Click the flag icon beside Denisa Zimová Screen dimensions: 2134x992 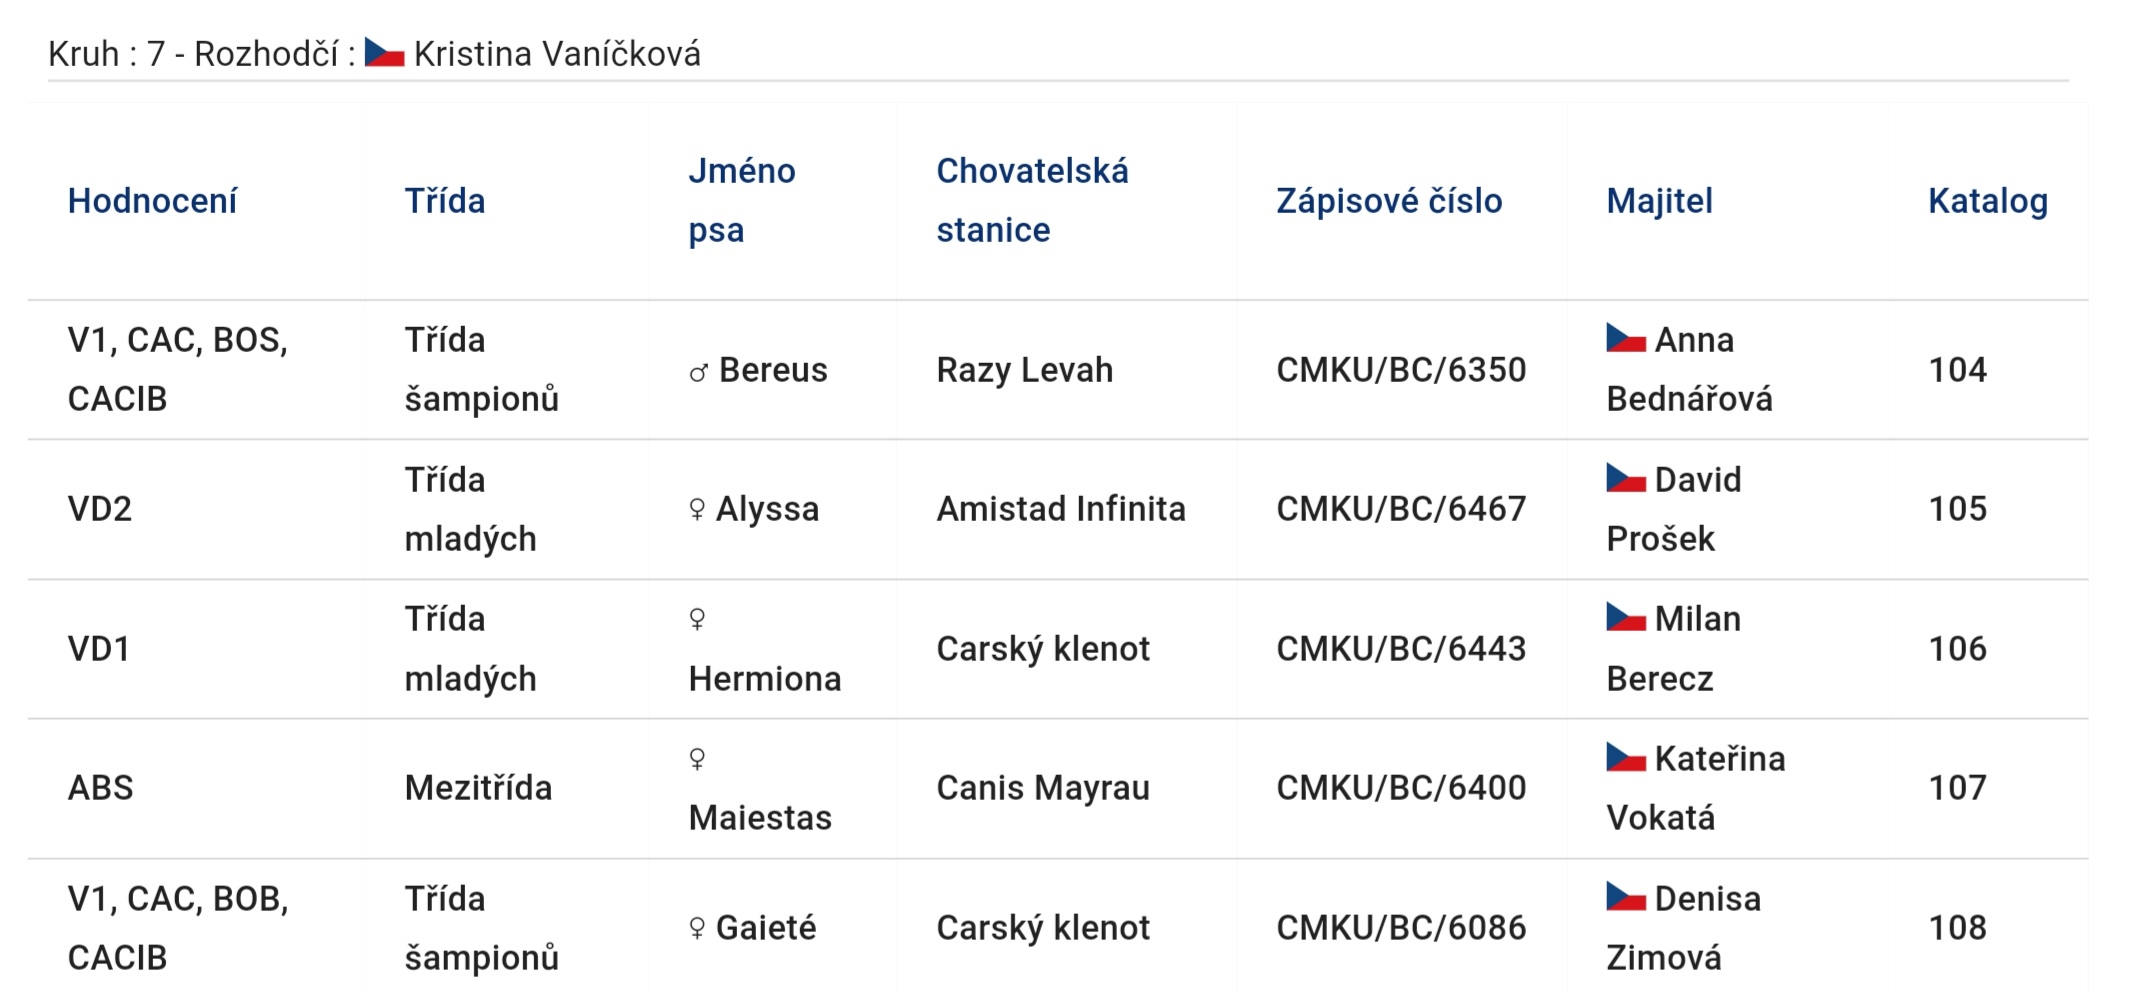[x=1626, y=896]
